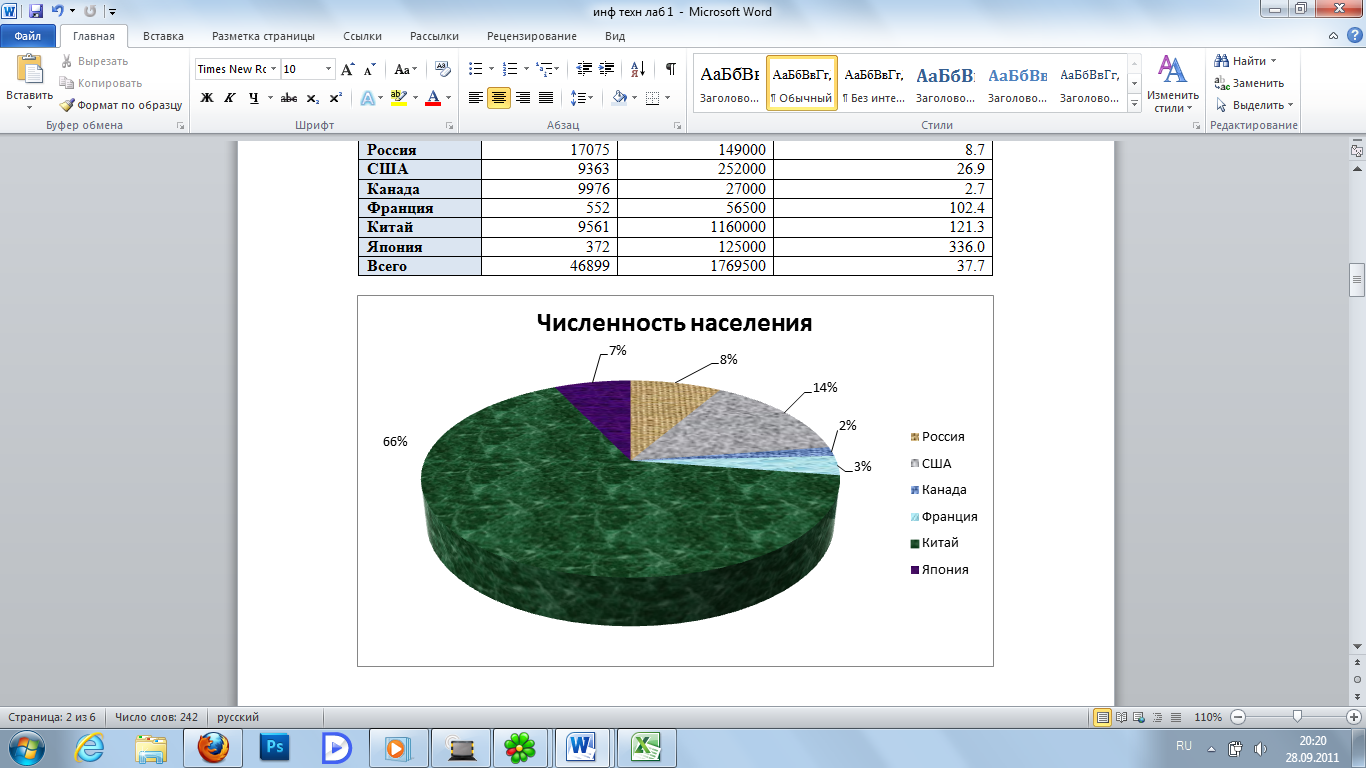Viewport: 1366px width, 768px height.
Task: Click the increase indent icon
Action: (607, 69)
